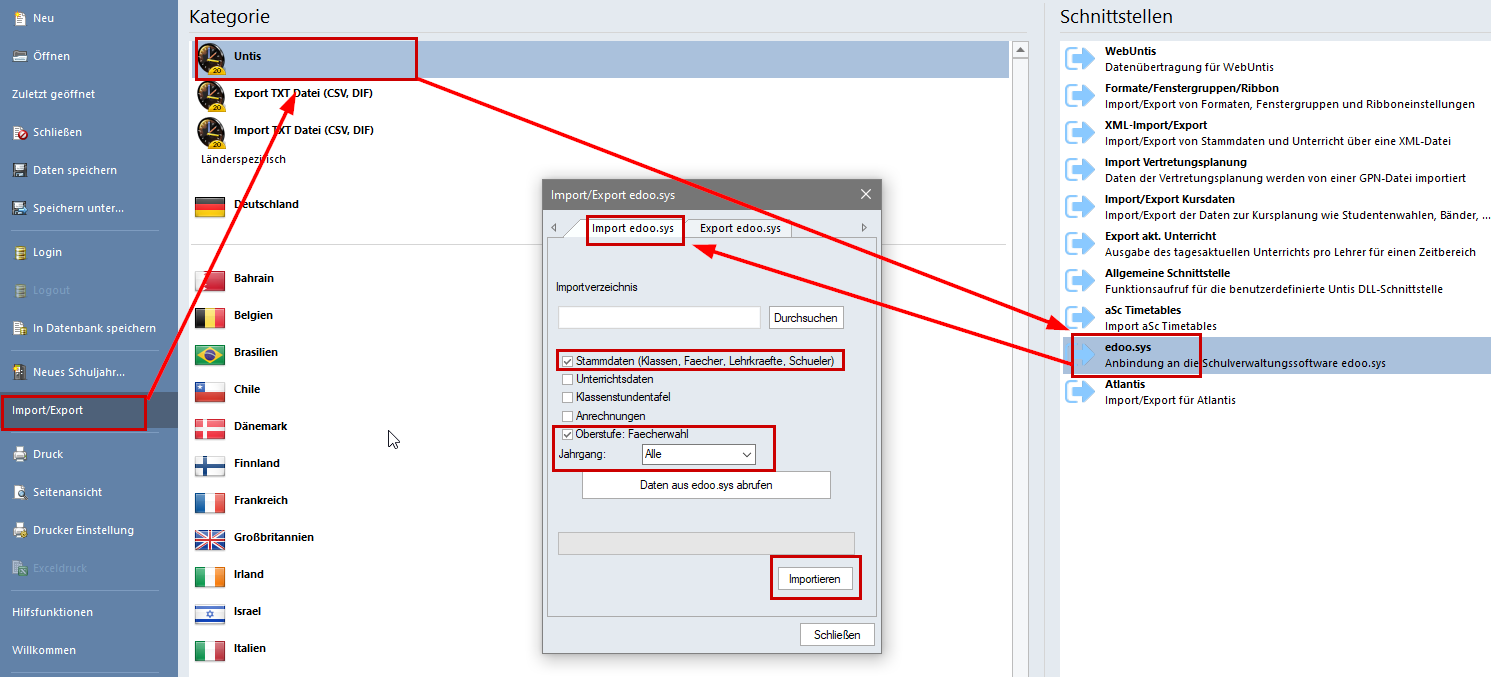
Task: Select Allgemeine Schnittstelle entry
Action: point(1275,281)
